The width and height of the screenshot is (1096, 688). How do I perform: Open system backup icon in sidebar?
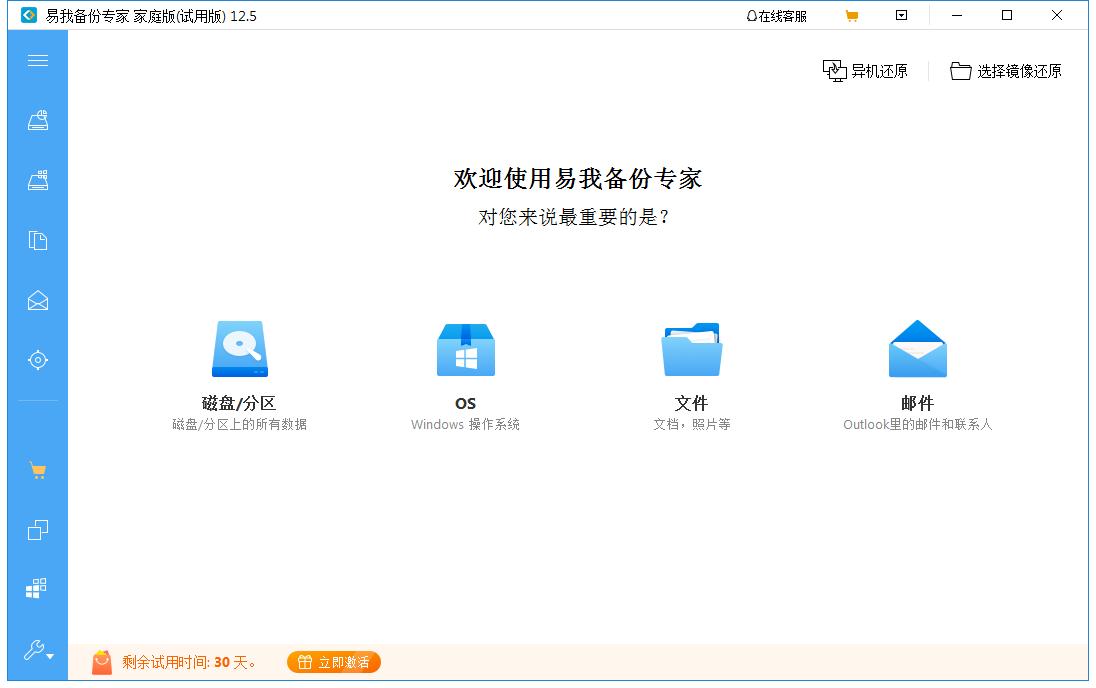38,181
